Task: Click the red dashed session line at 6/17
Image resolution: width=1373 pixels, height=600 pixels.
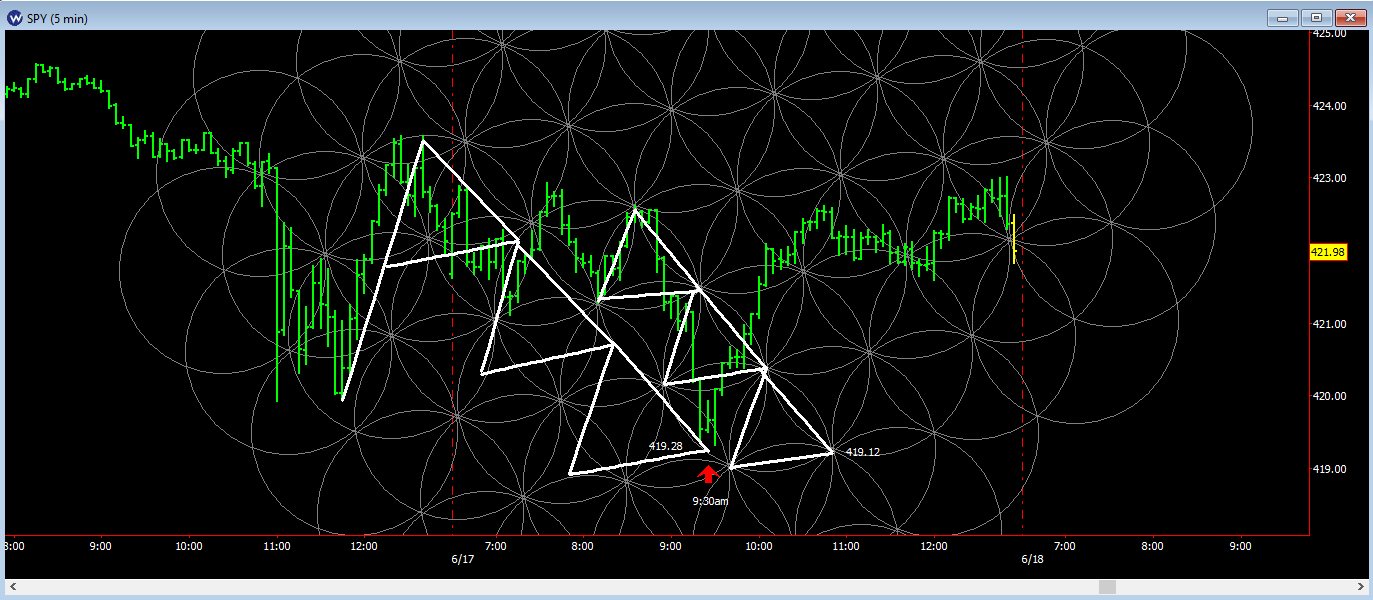Action: [453, 280]
